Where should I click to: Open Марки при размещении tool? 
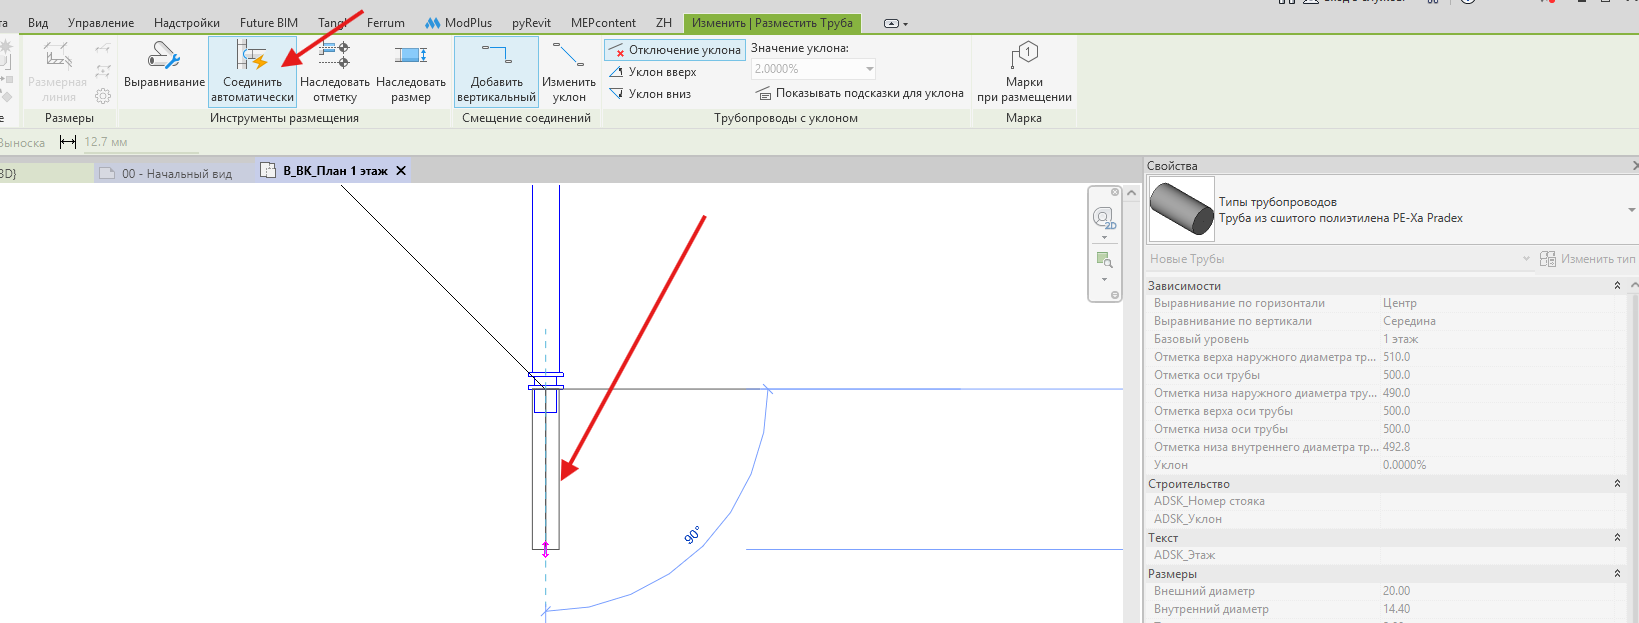1024,71
